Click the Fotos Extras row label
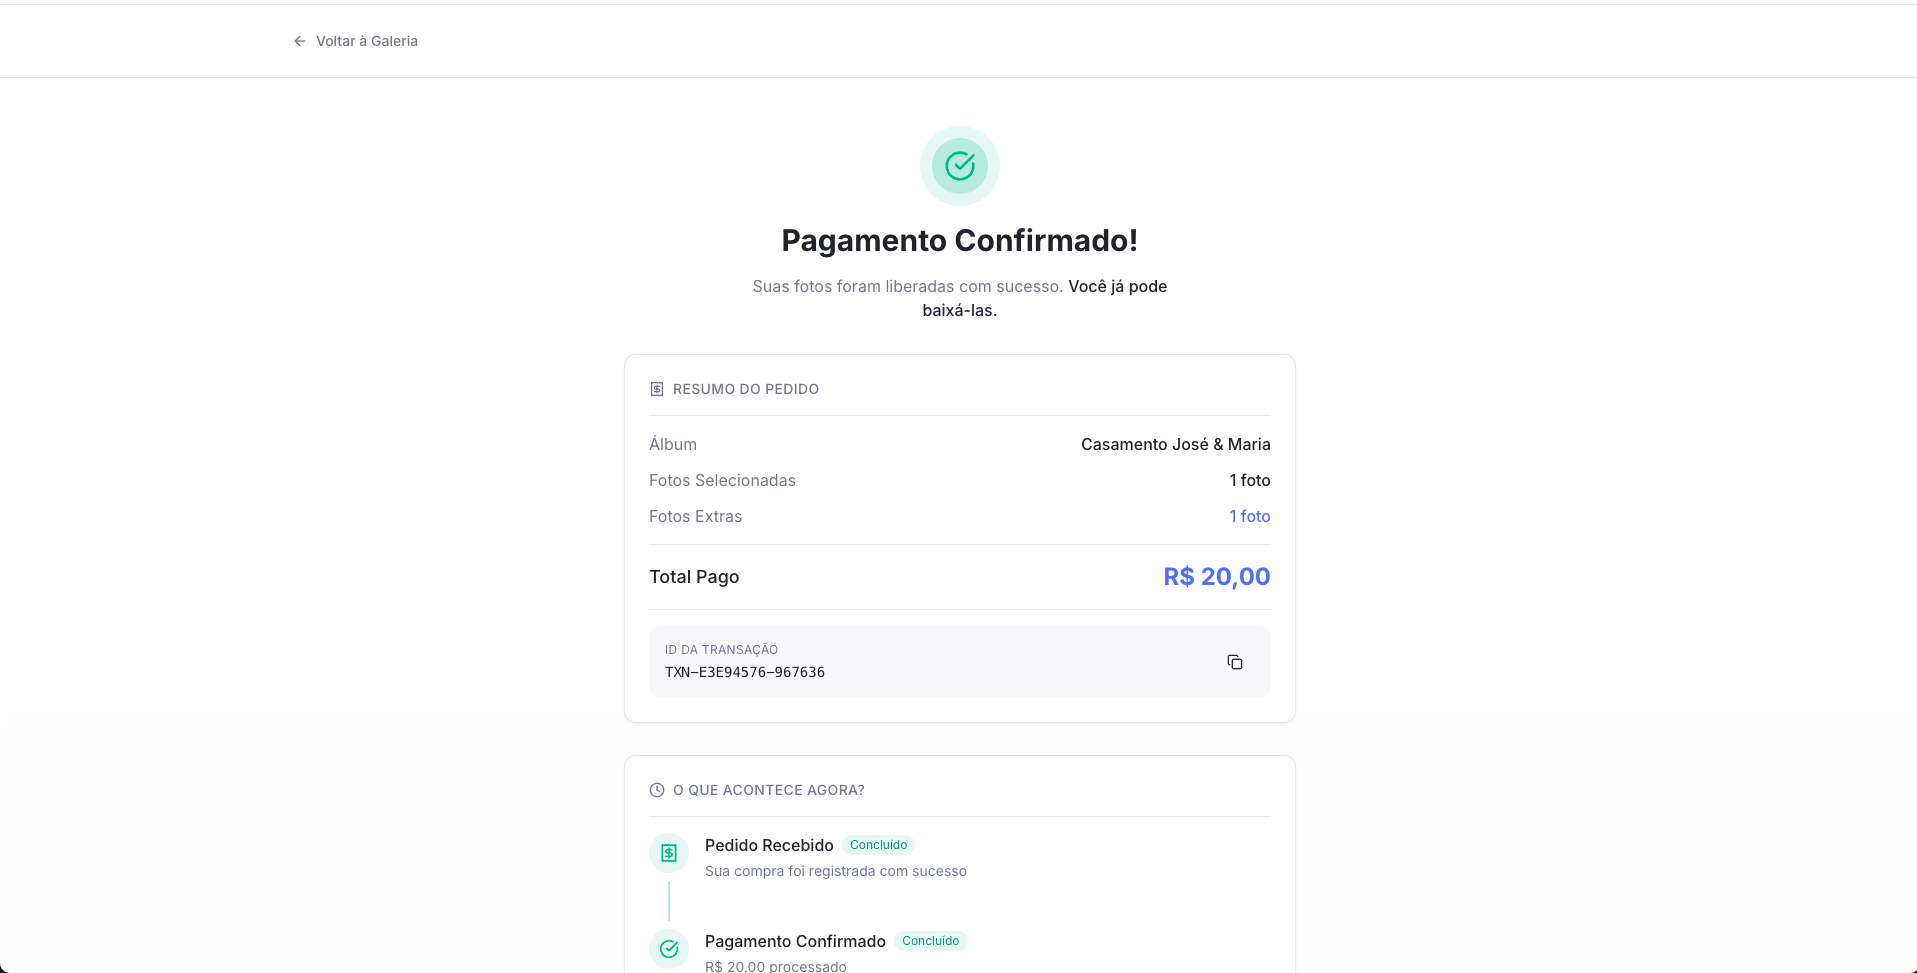 pos(695,516)
